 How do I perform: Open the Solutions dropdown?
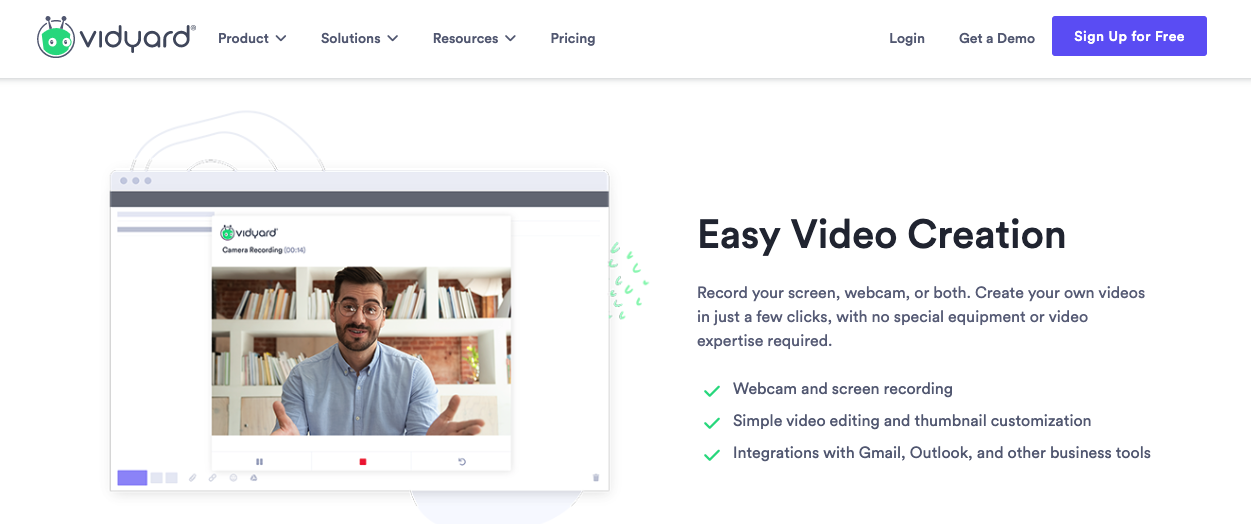coord(359,38)
